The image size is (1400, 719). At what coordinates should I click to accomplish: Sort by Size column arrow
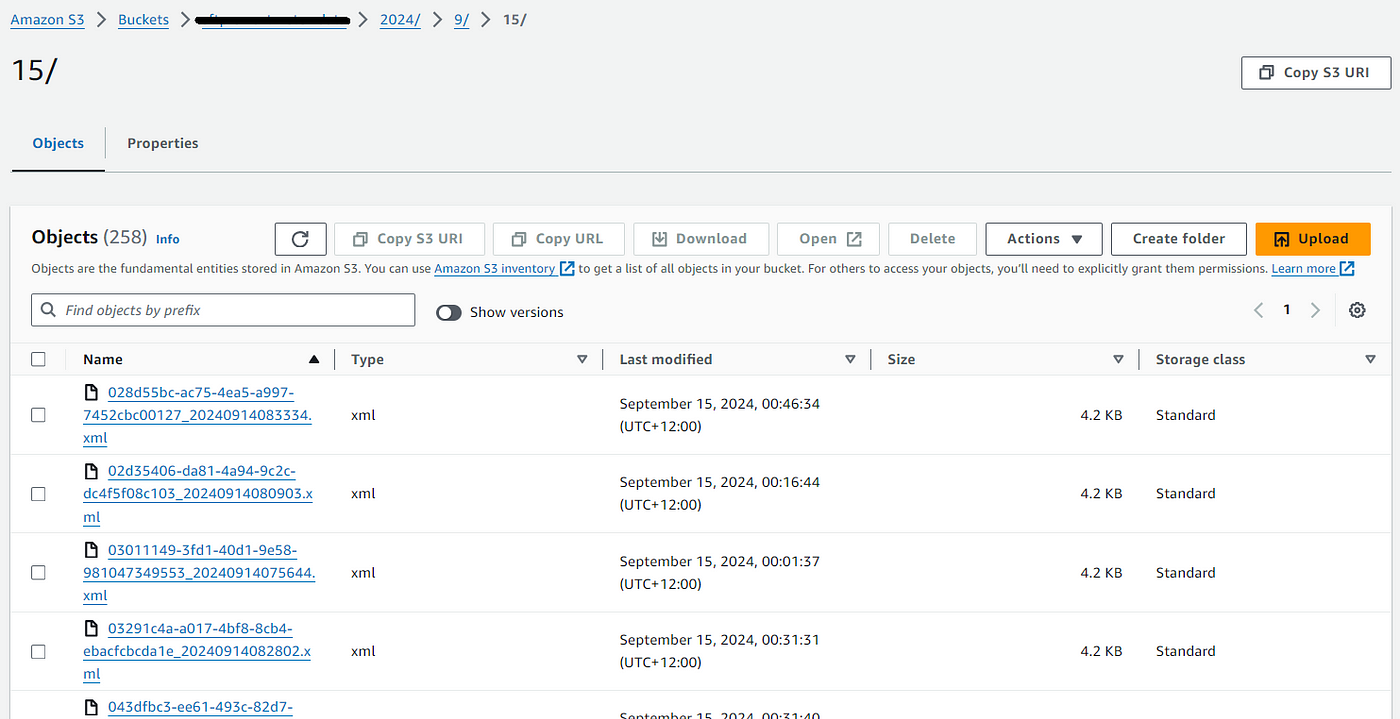[1118, 359]
